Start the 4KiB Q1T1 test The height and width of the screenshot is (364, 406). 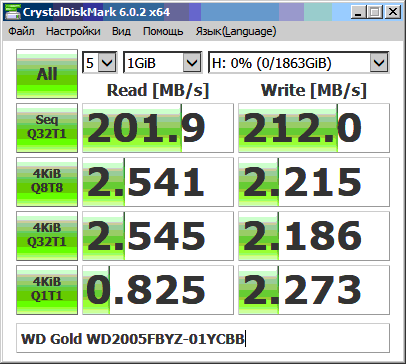click(x=47, y=290)
